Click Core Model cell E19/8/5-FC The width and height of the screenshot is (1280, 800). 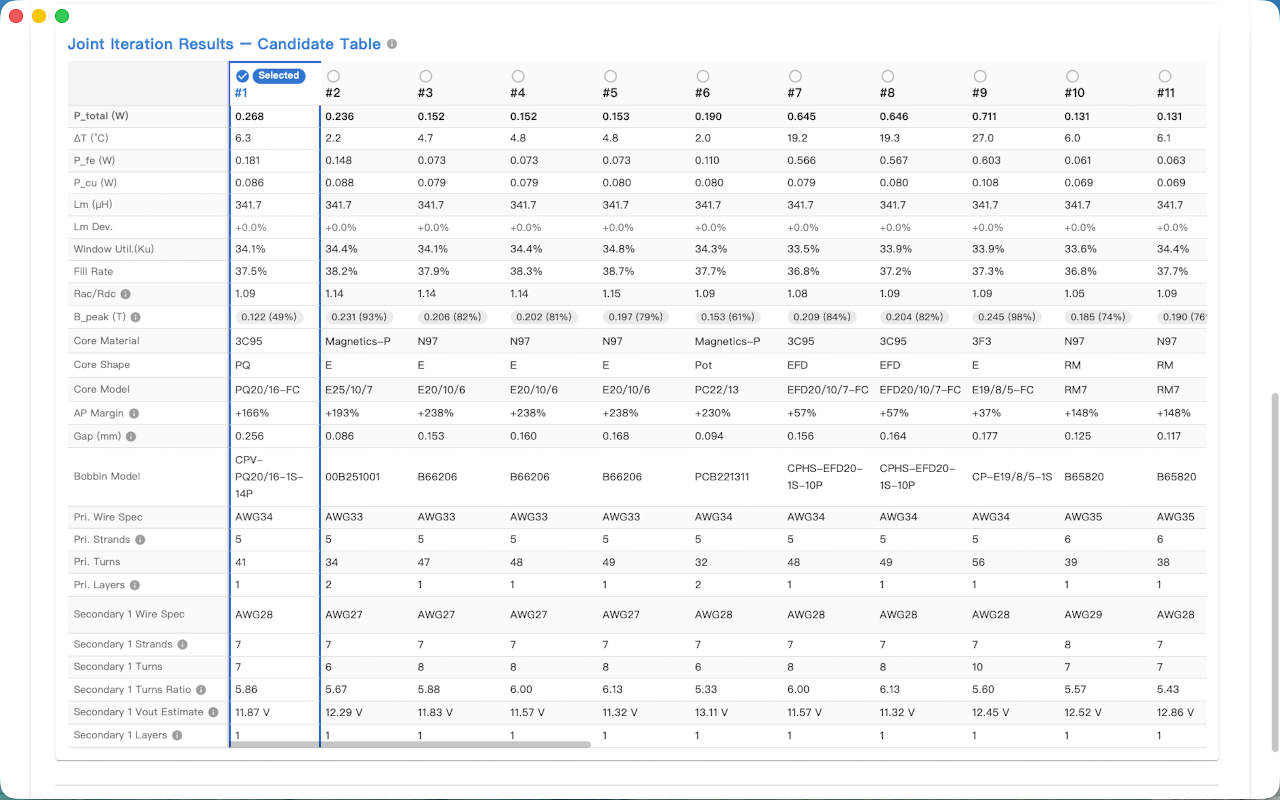[1002, 389]
